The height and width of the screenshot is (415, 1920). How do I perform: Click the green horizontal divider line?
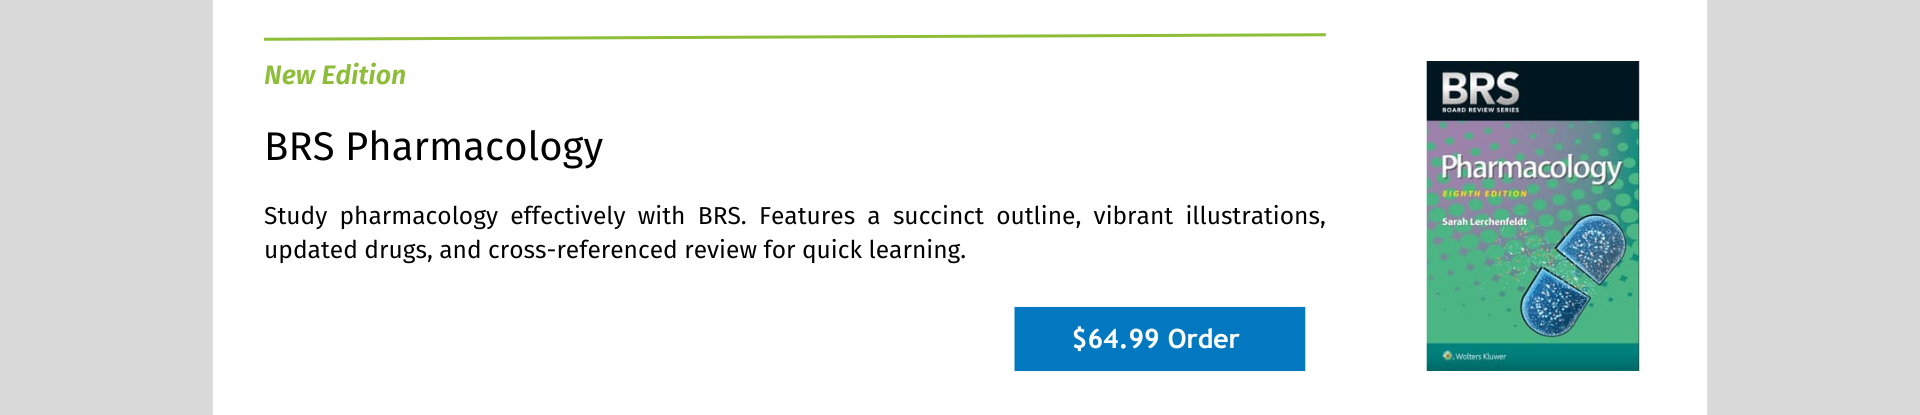[795, 37]
